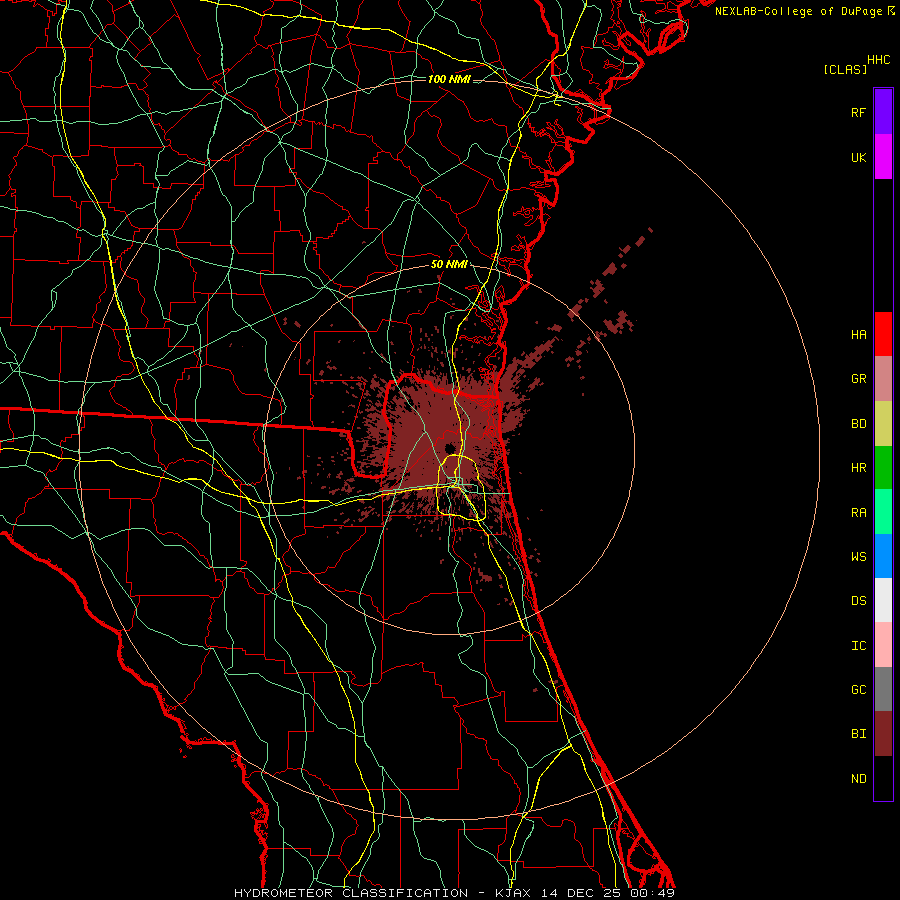
Task: Click the HA red legend swatch
Action: 883,334
